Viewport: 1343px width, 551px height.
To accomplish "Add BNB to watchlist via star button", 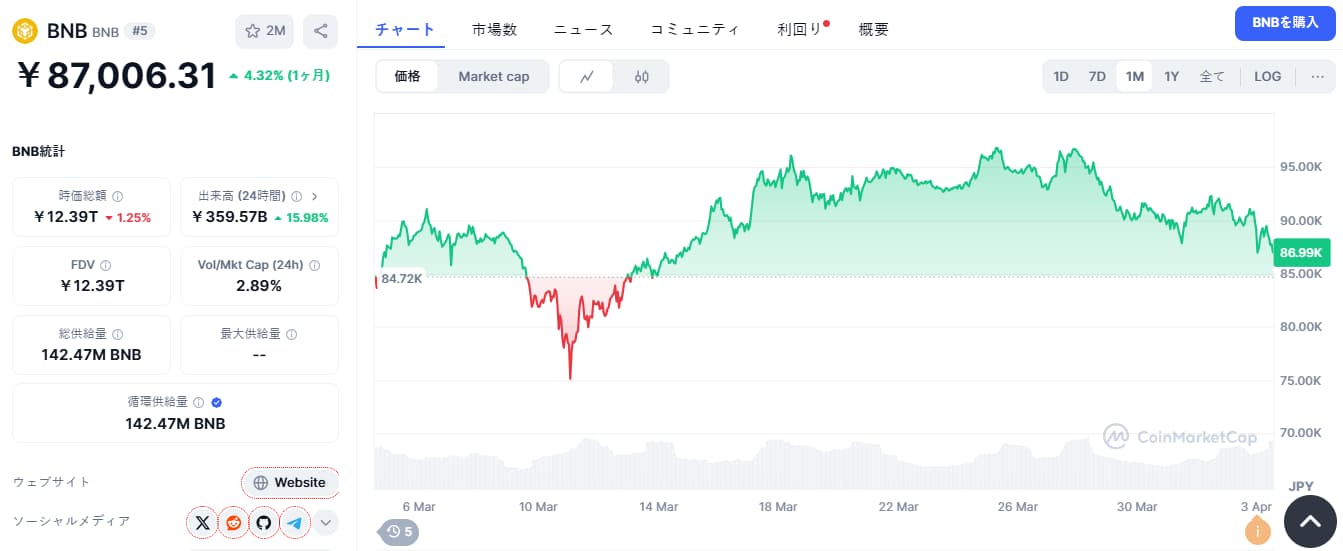I will coord(265,31).
